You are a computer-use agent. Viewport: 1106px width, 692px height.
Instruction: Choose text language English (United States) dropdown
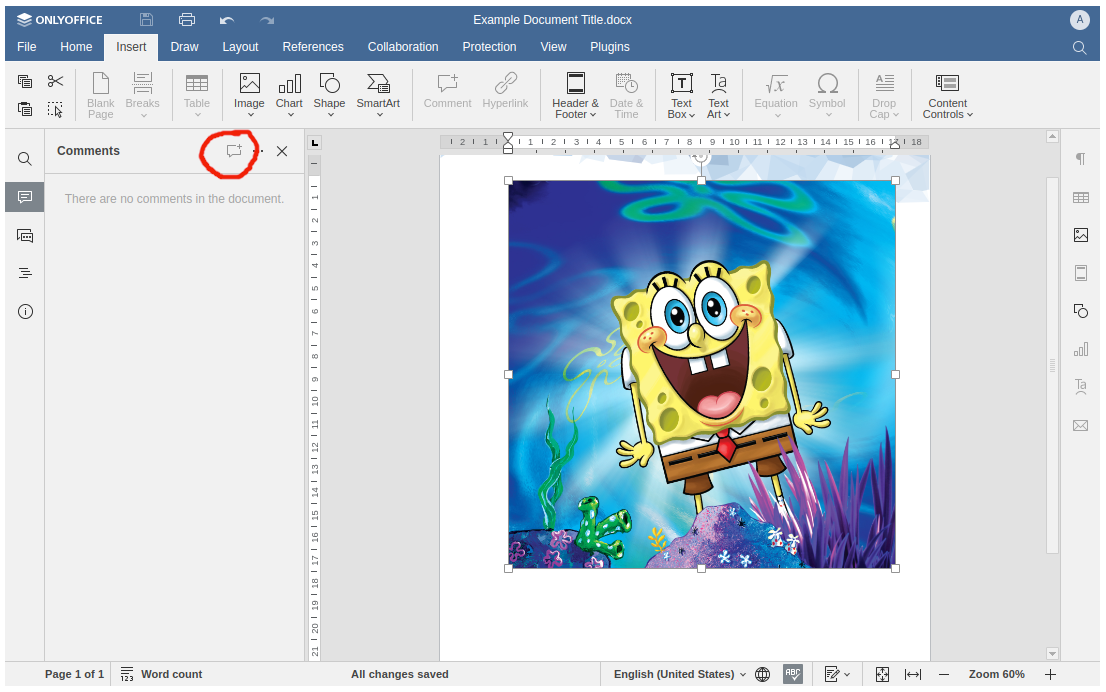pos(680,674)
